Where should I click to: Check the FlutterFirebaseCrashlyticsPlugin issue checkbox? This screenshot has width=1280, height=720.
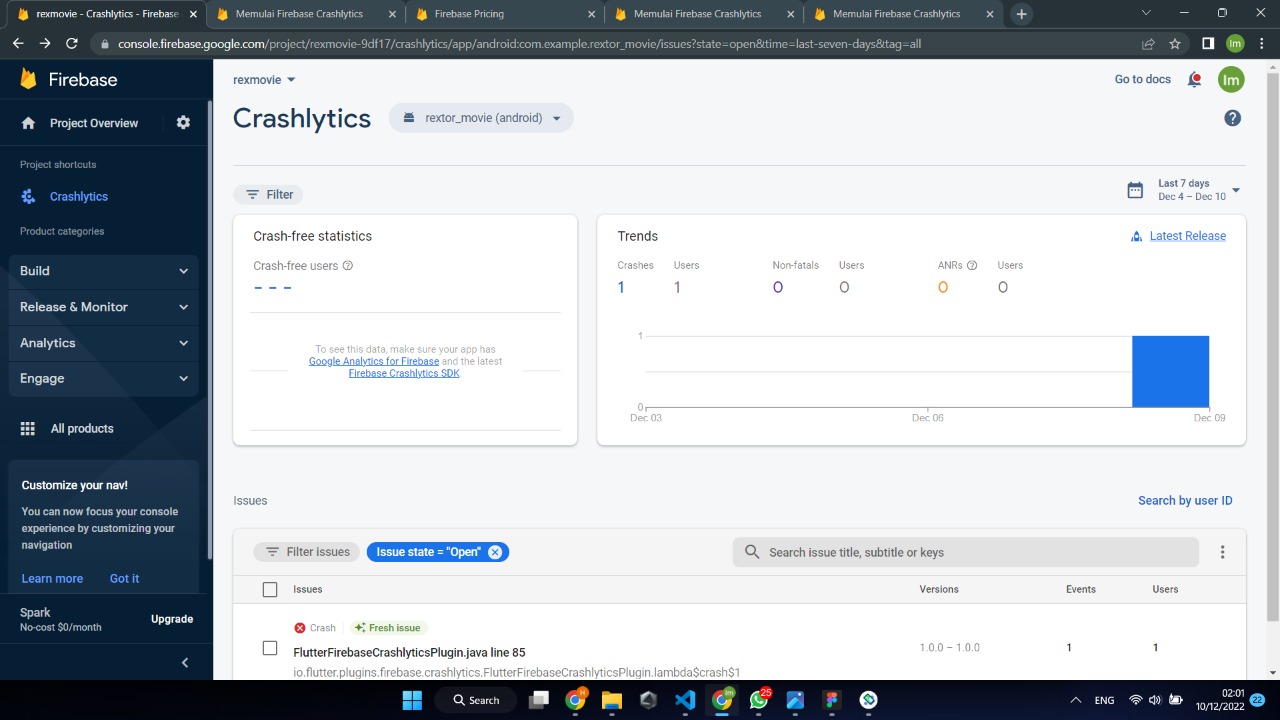270,648
